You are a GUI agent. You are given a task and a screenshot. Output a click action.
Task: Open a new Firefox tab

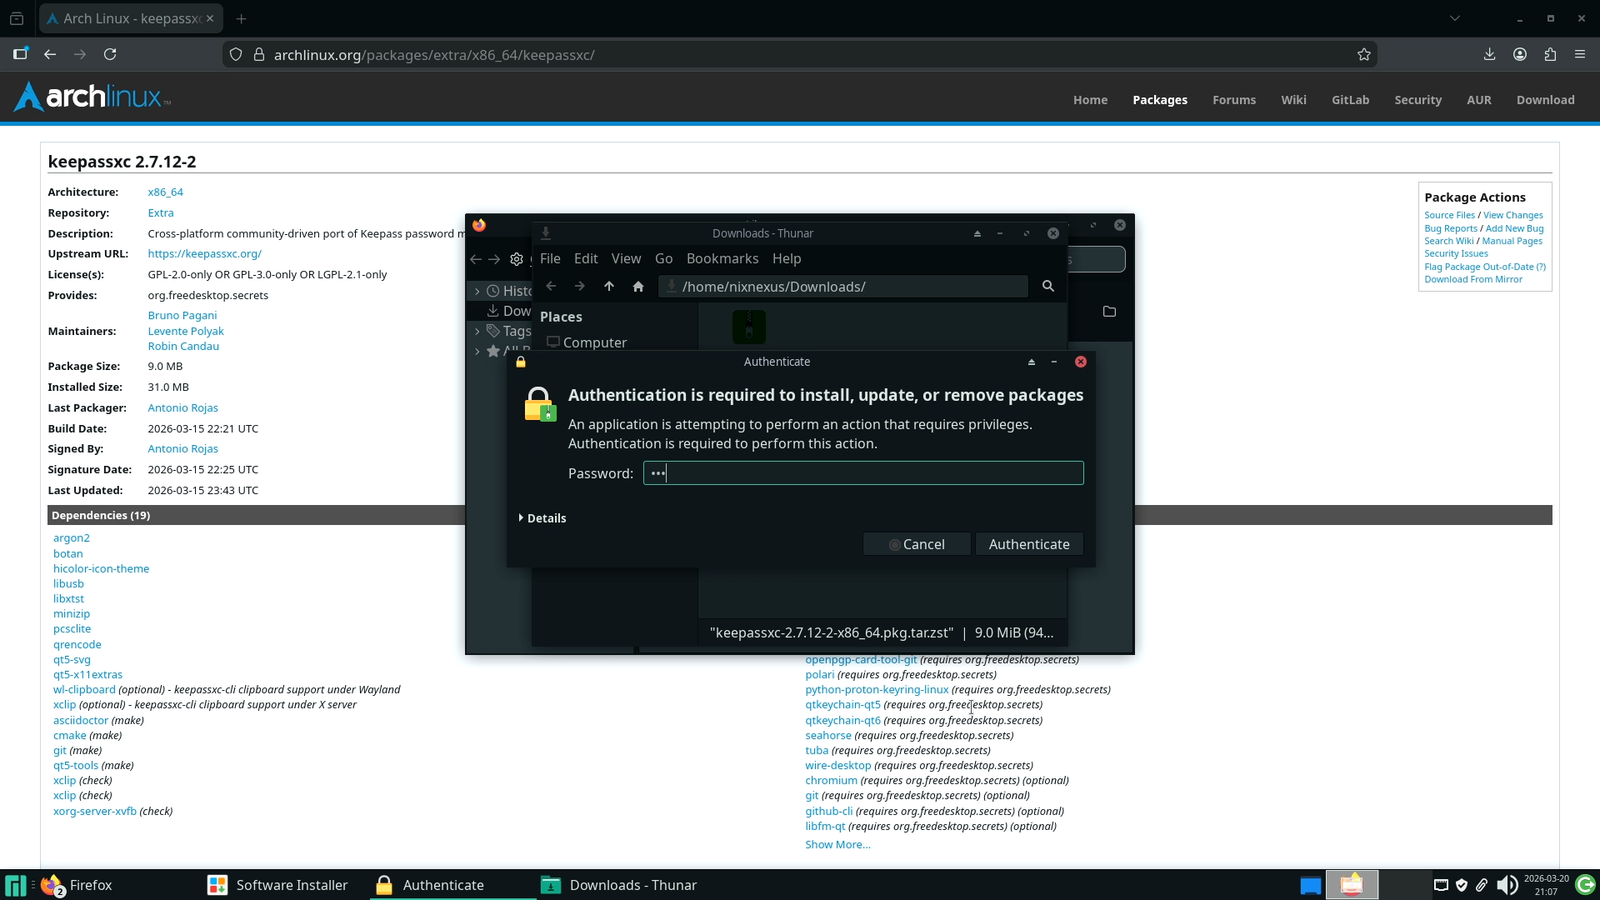(241, 18)
